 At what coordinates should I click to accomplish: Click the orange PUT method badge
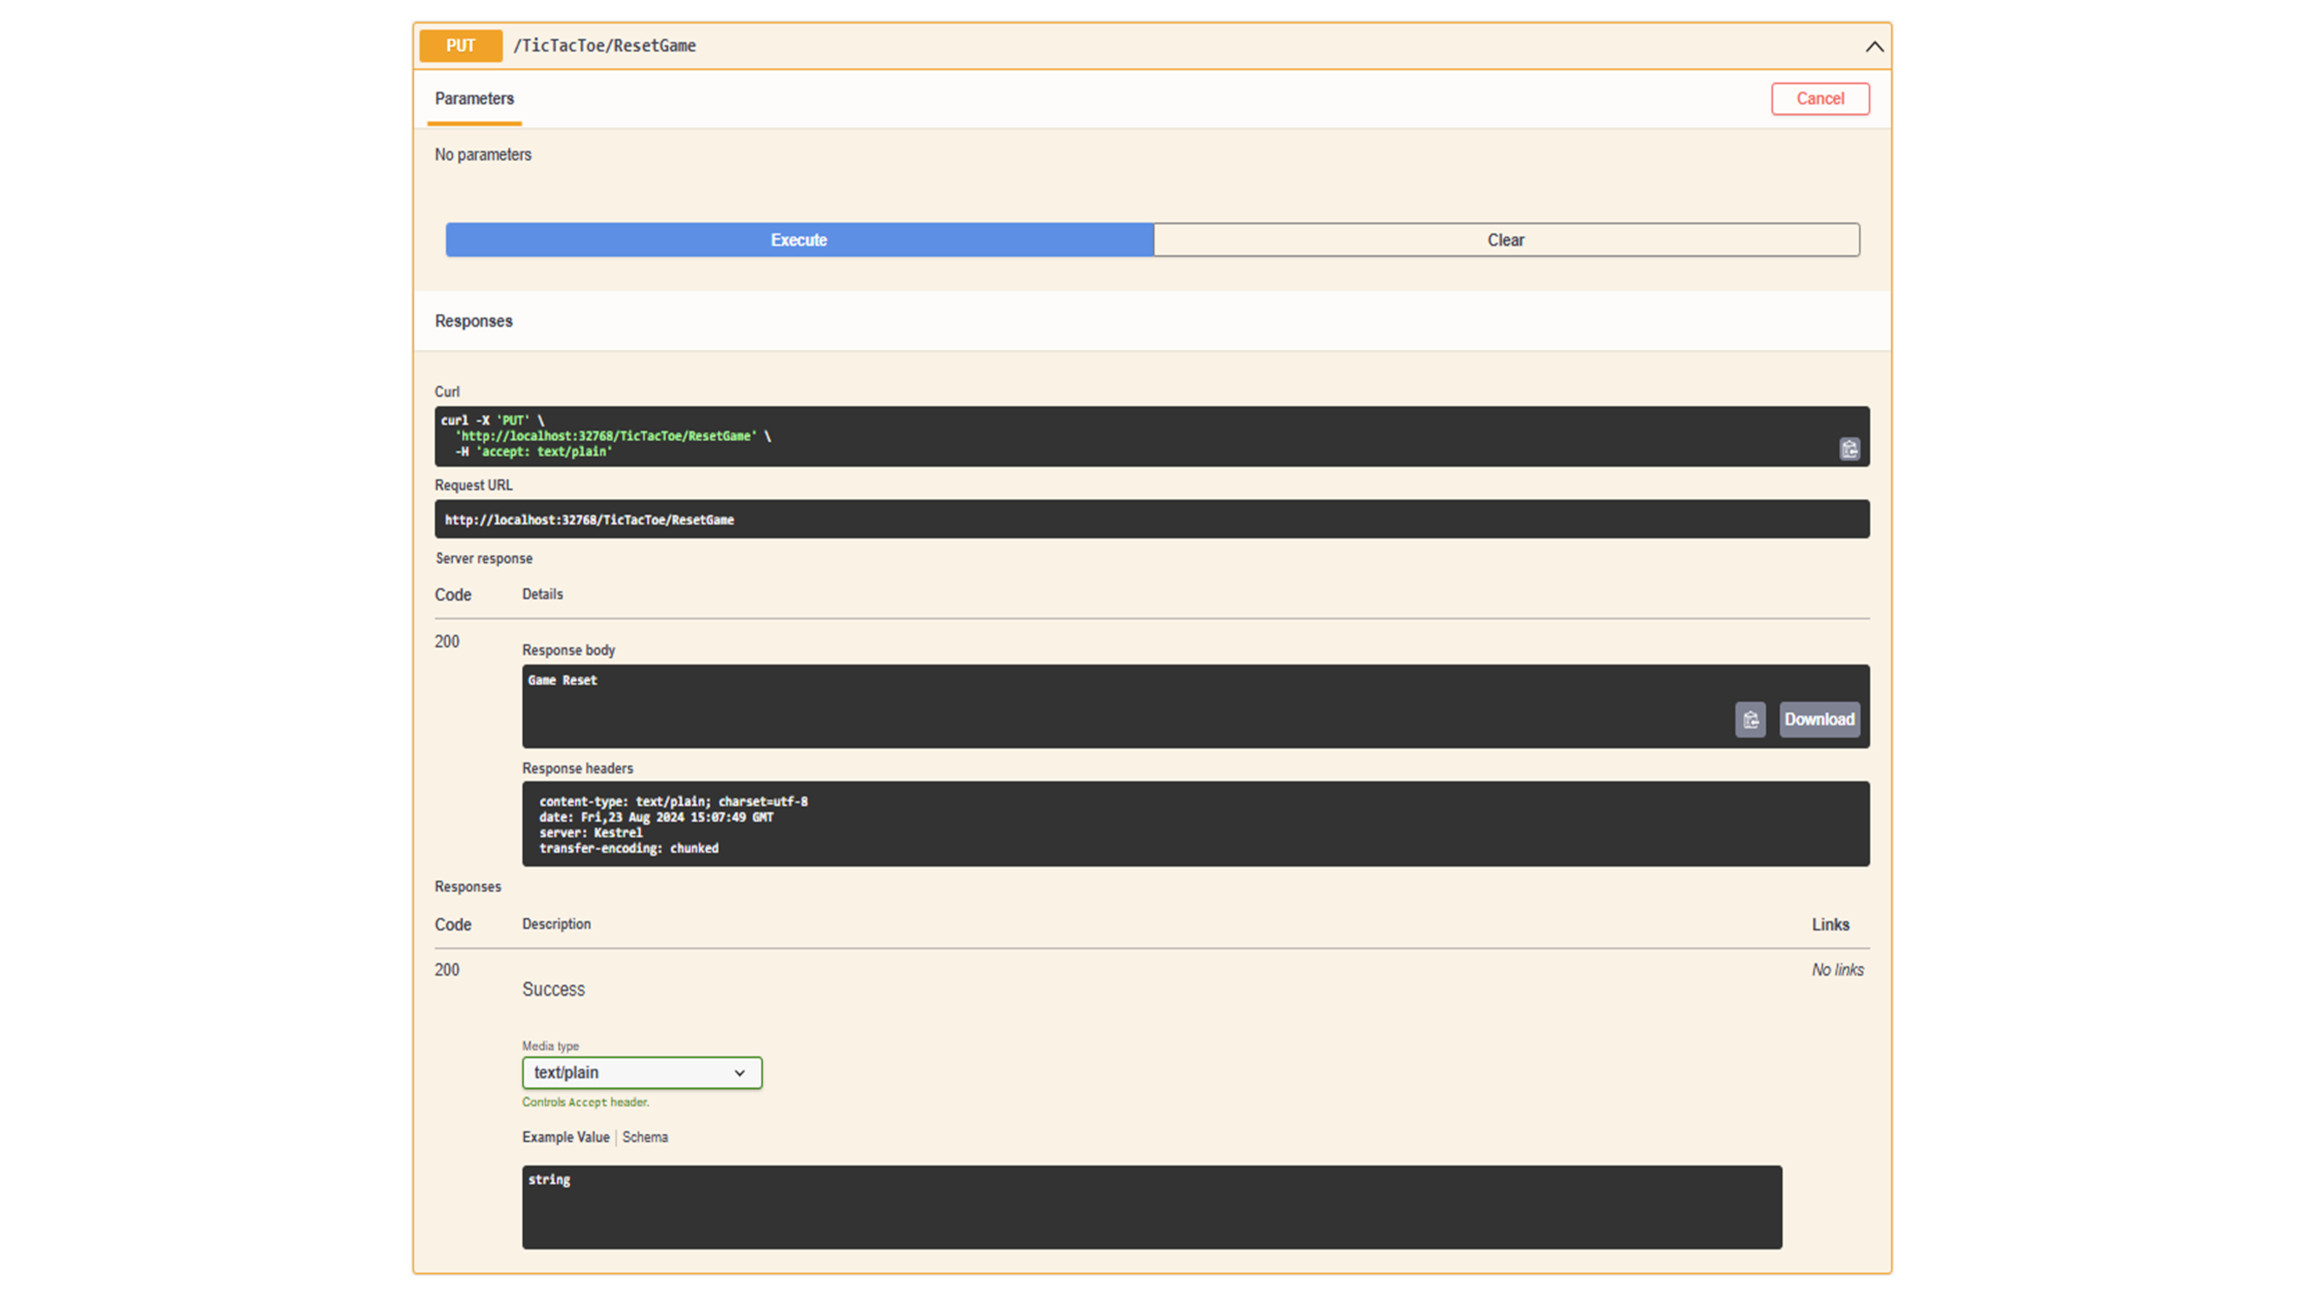pos(461,46)
